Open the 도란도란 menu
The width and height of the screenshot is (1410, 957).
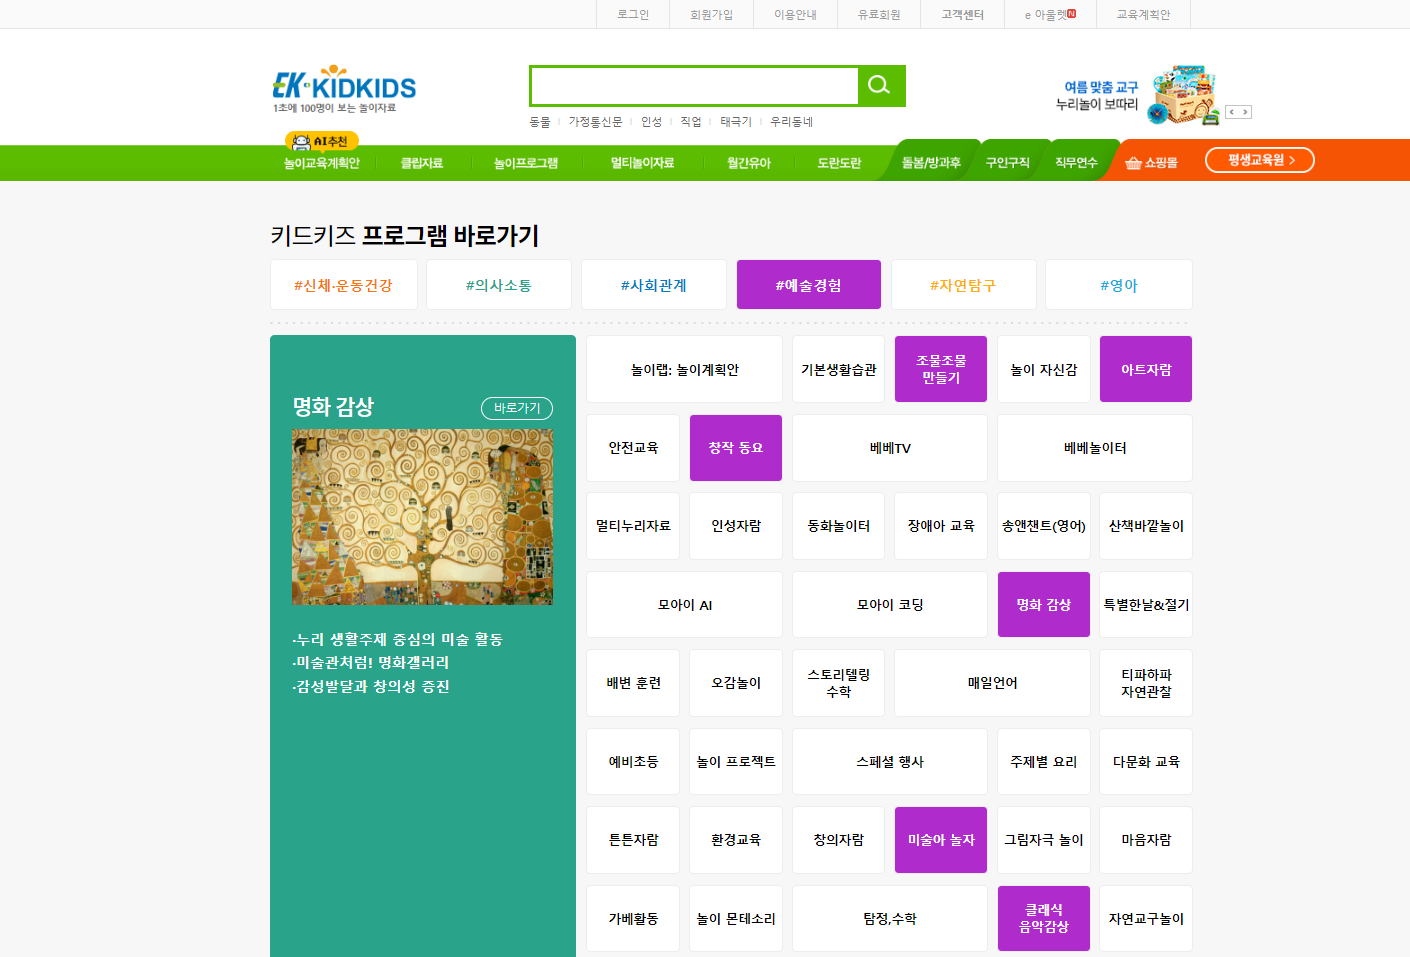pos(839,163)
